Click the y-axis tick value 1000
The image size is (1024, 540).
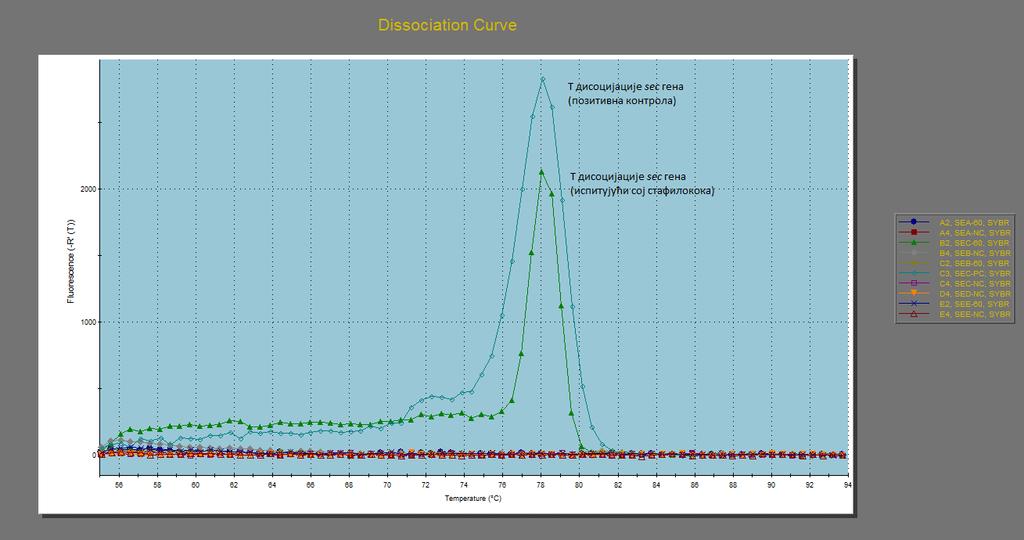tap(88, 322)
